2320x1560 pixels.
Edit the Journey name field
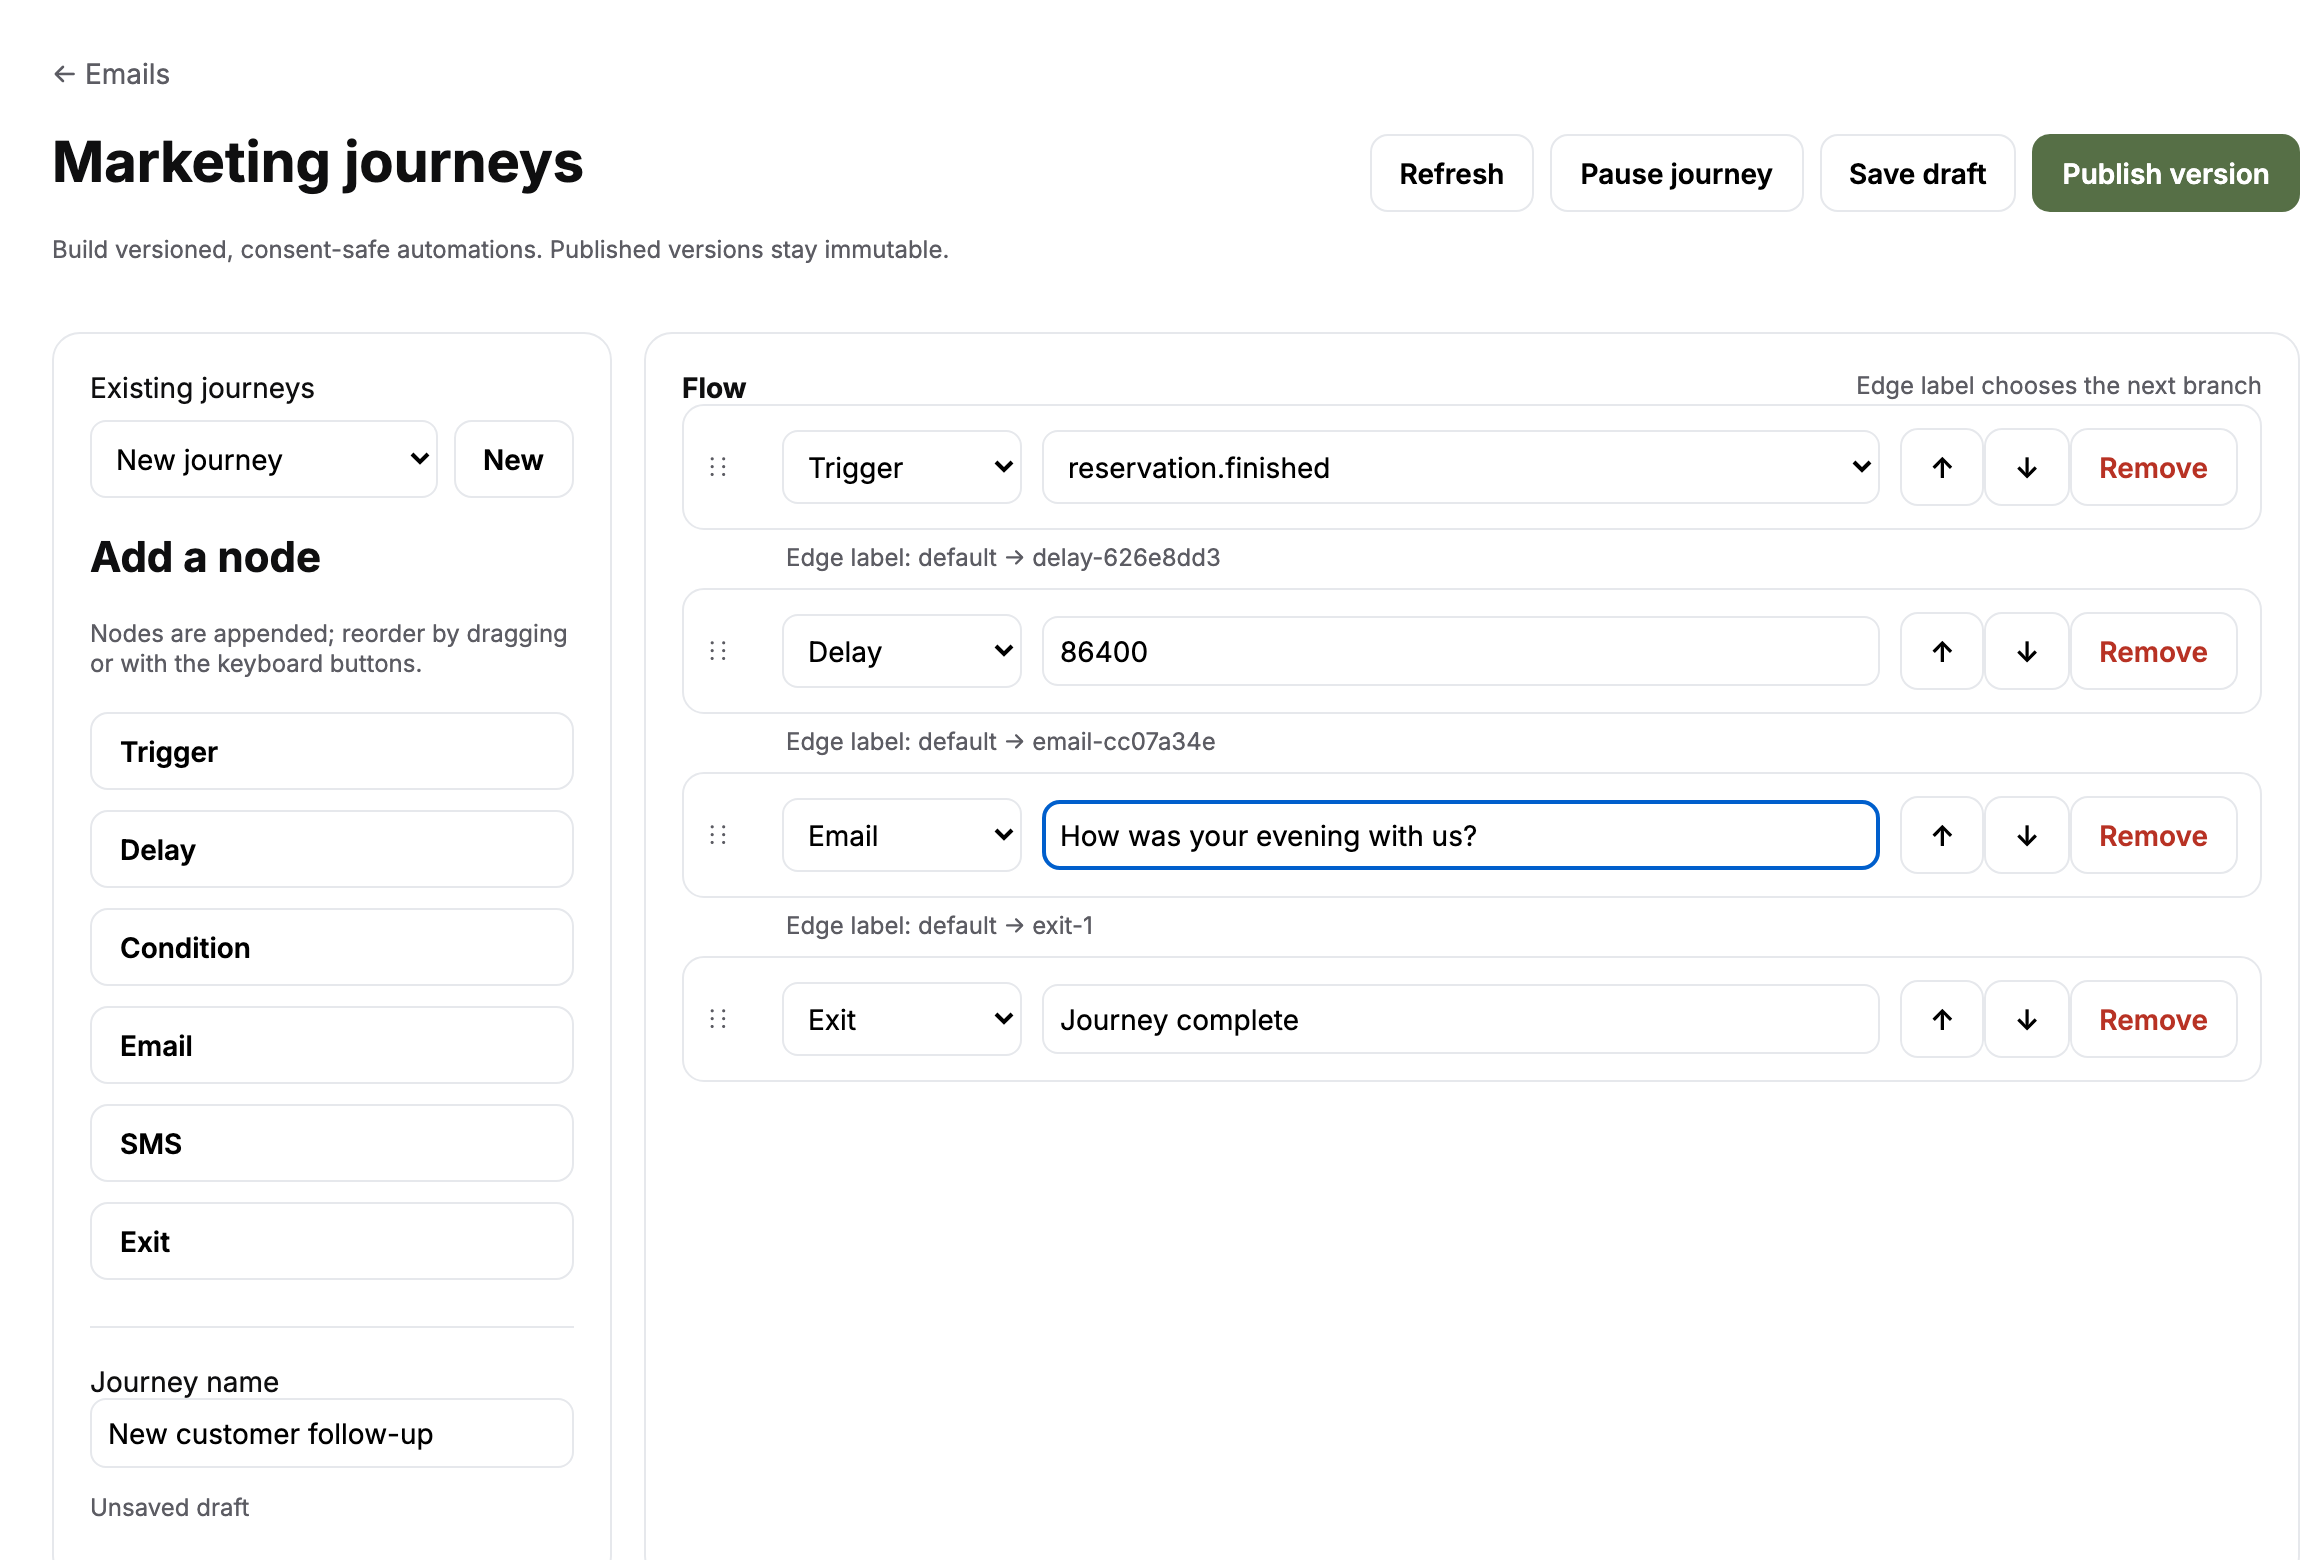(332, 1433)
